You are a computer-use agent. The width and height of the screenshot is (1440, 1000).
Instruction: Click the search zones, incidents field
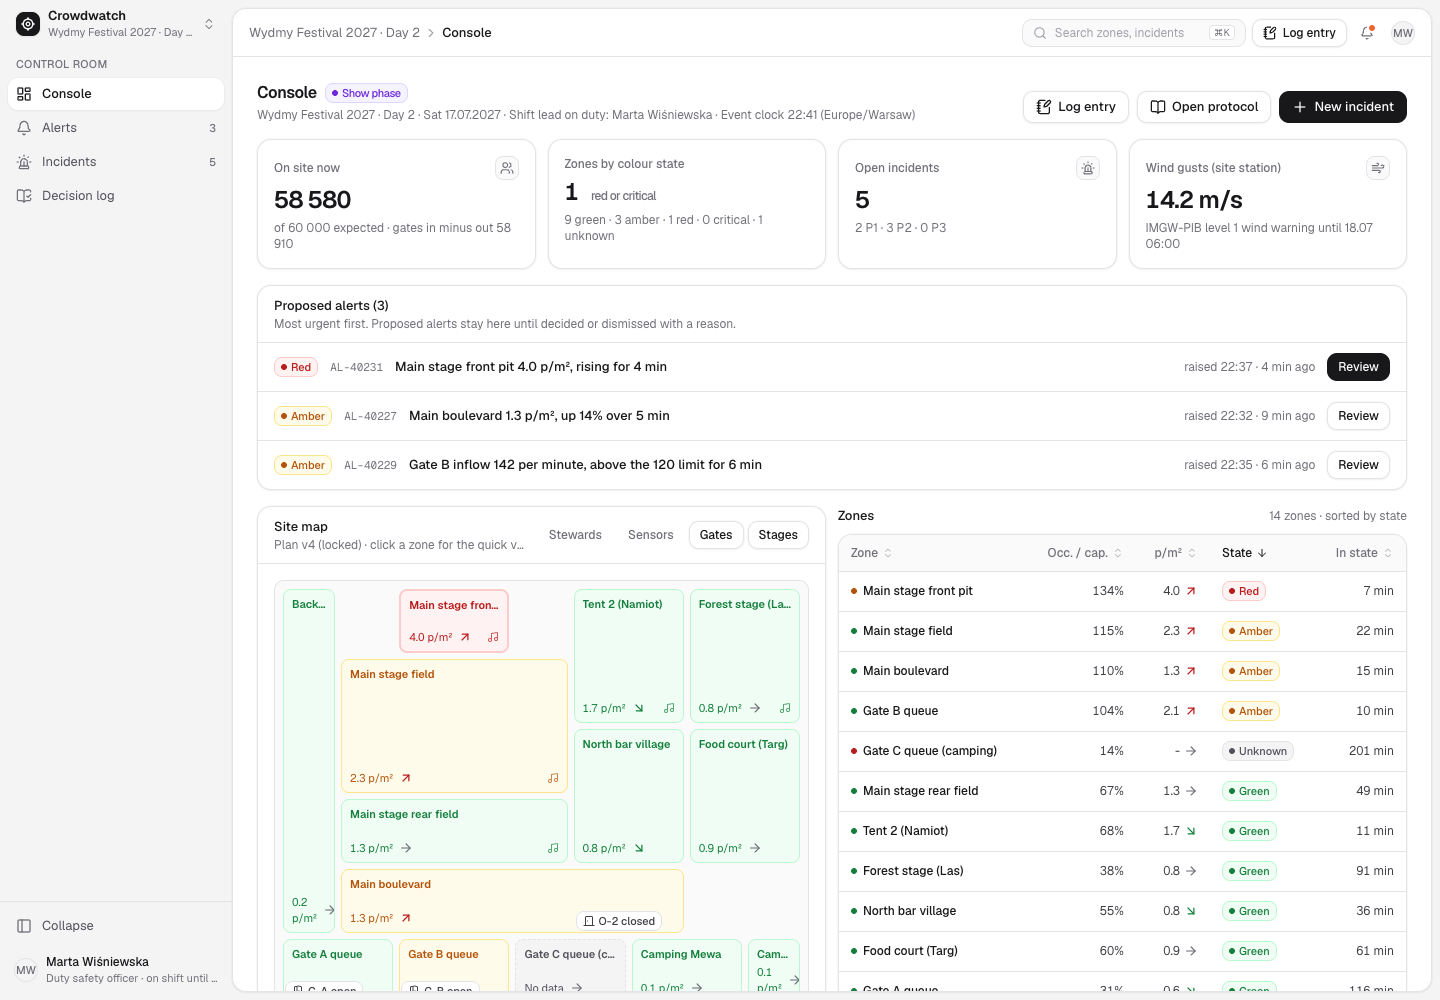tap(1133, 33)
